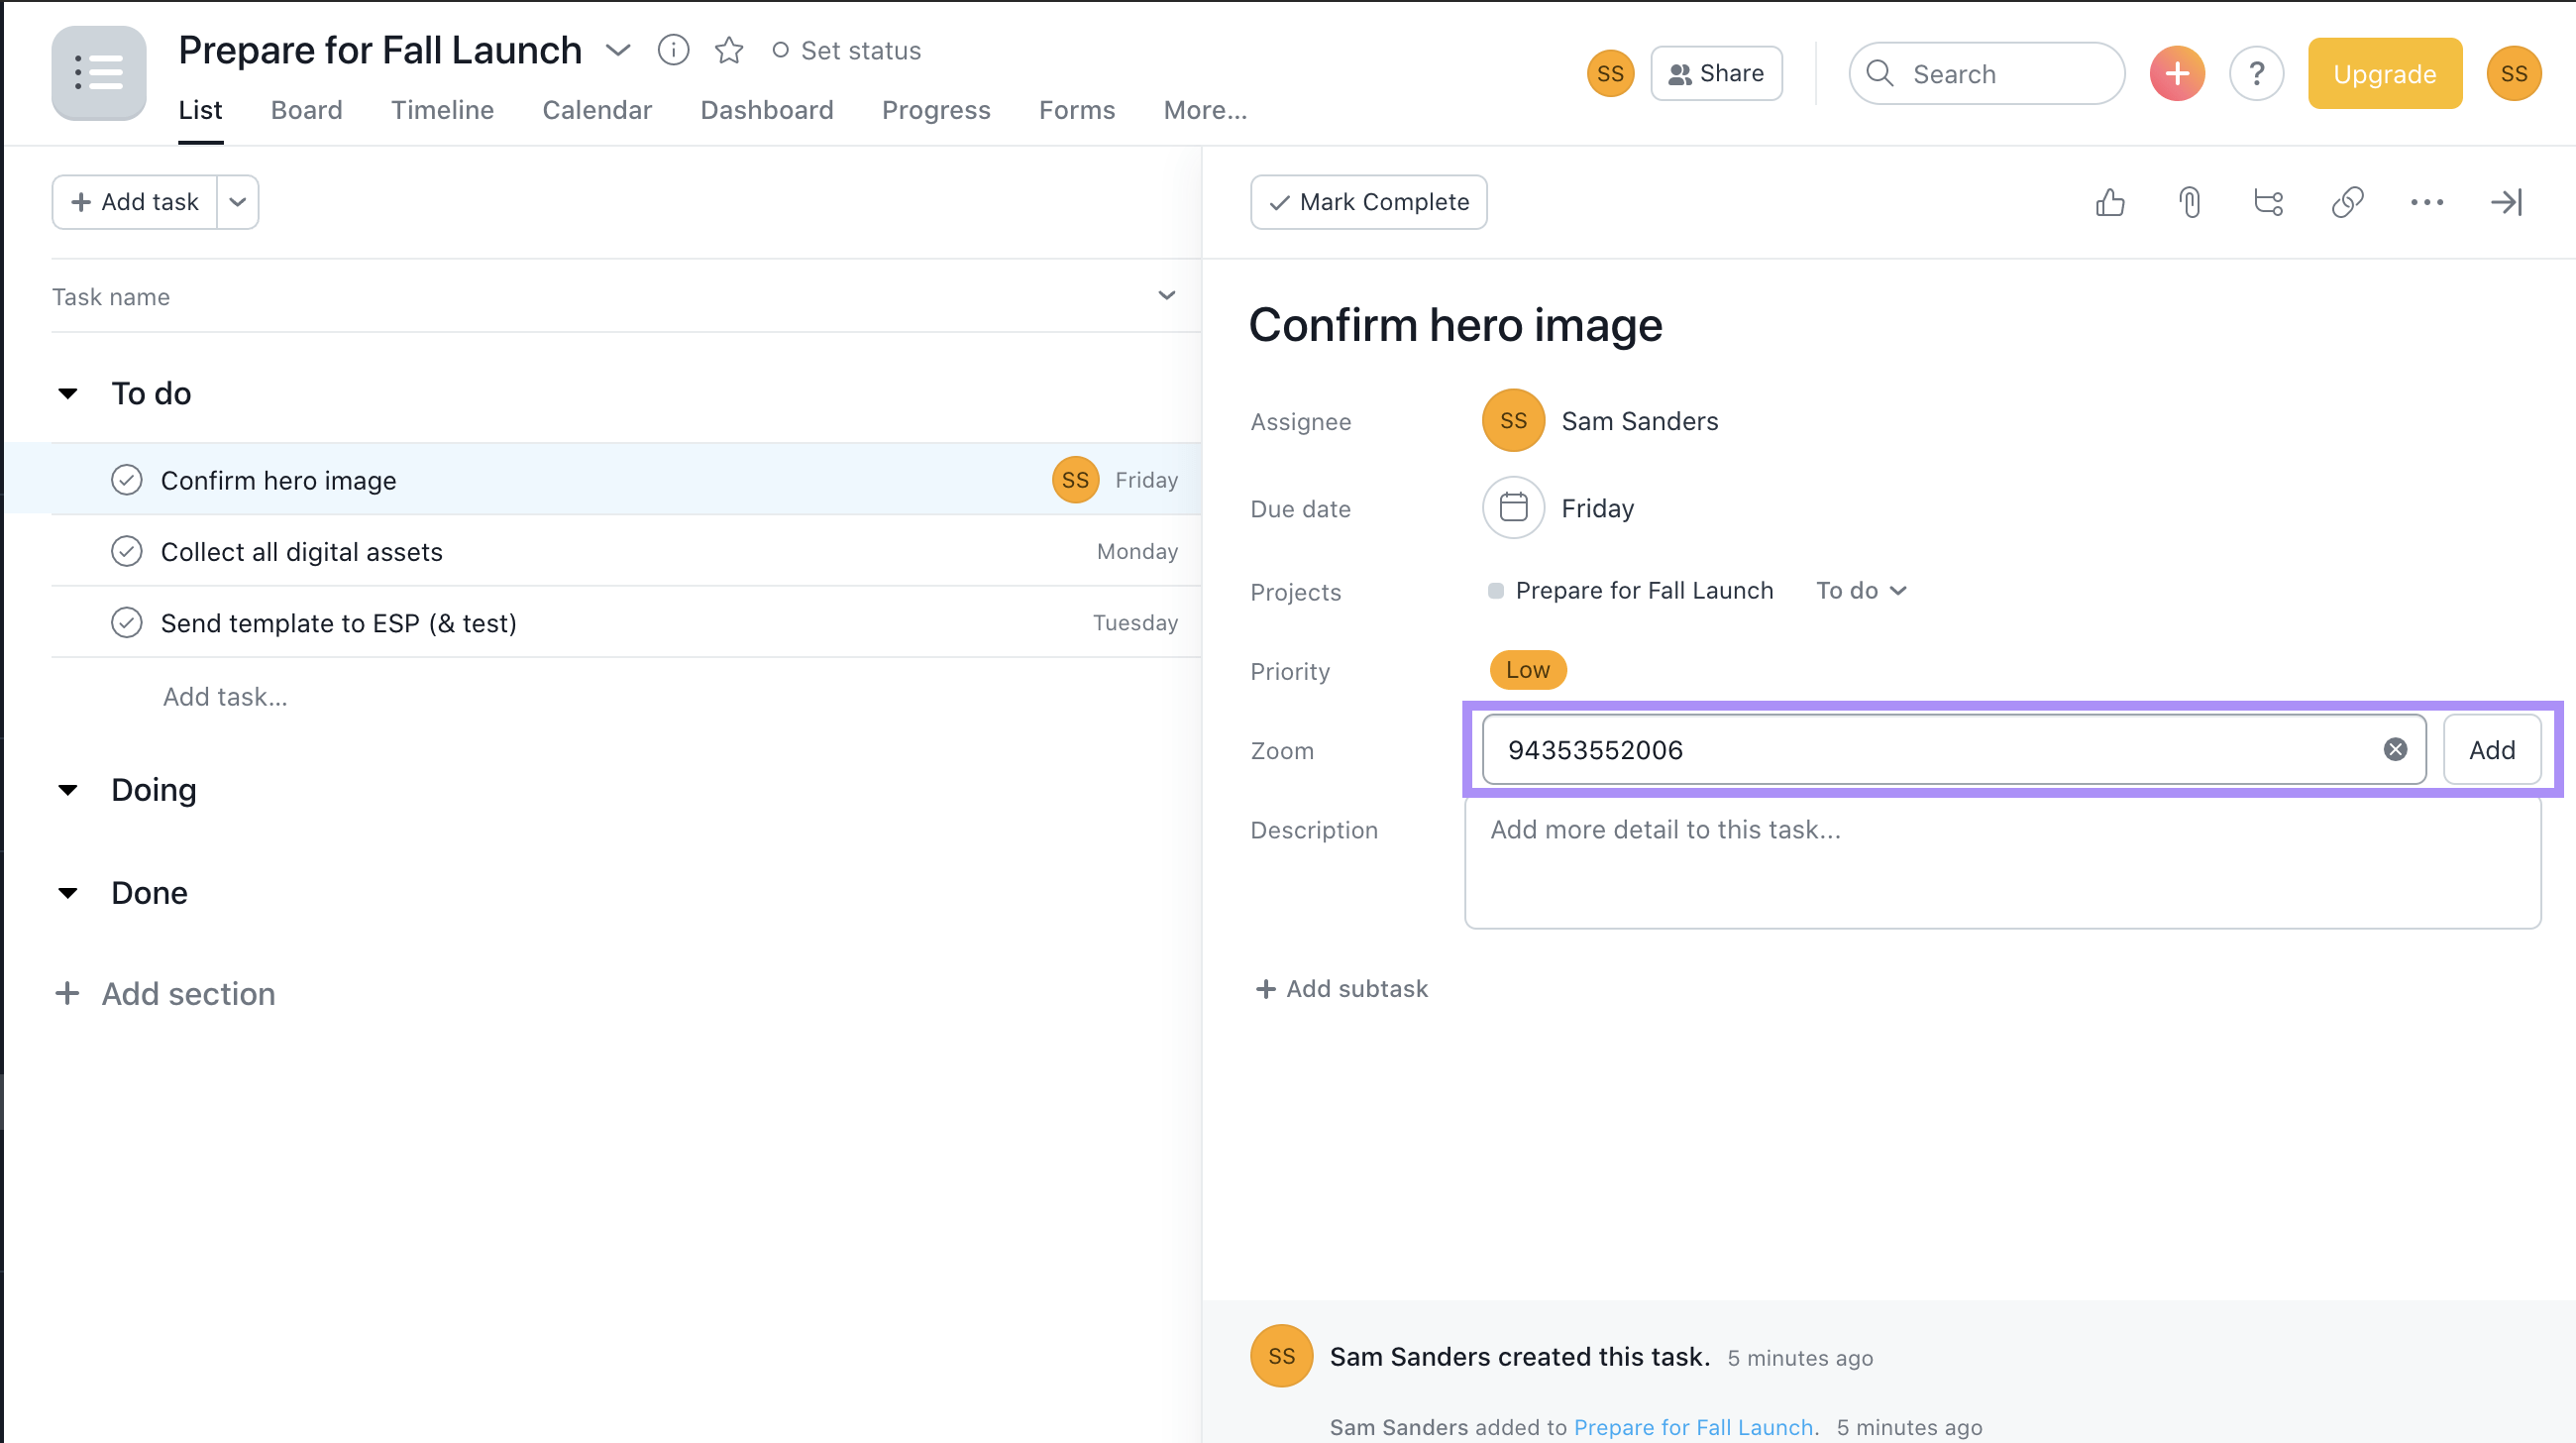Viewport: 2576px width, 1443px height.
Task: Click the Zoom meeting ID input field
Action: 1944,749
